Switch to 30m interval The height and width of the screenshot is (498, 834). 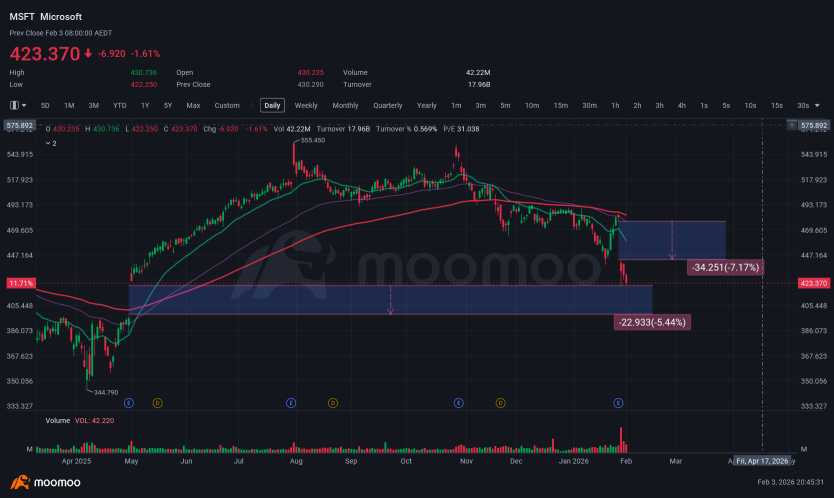[589, 105]
